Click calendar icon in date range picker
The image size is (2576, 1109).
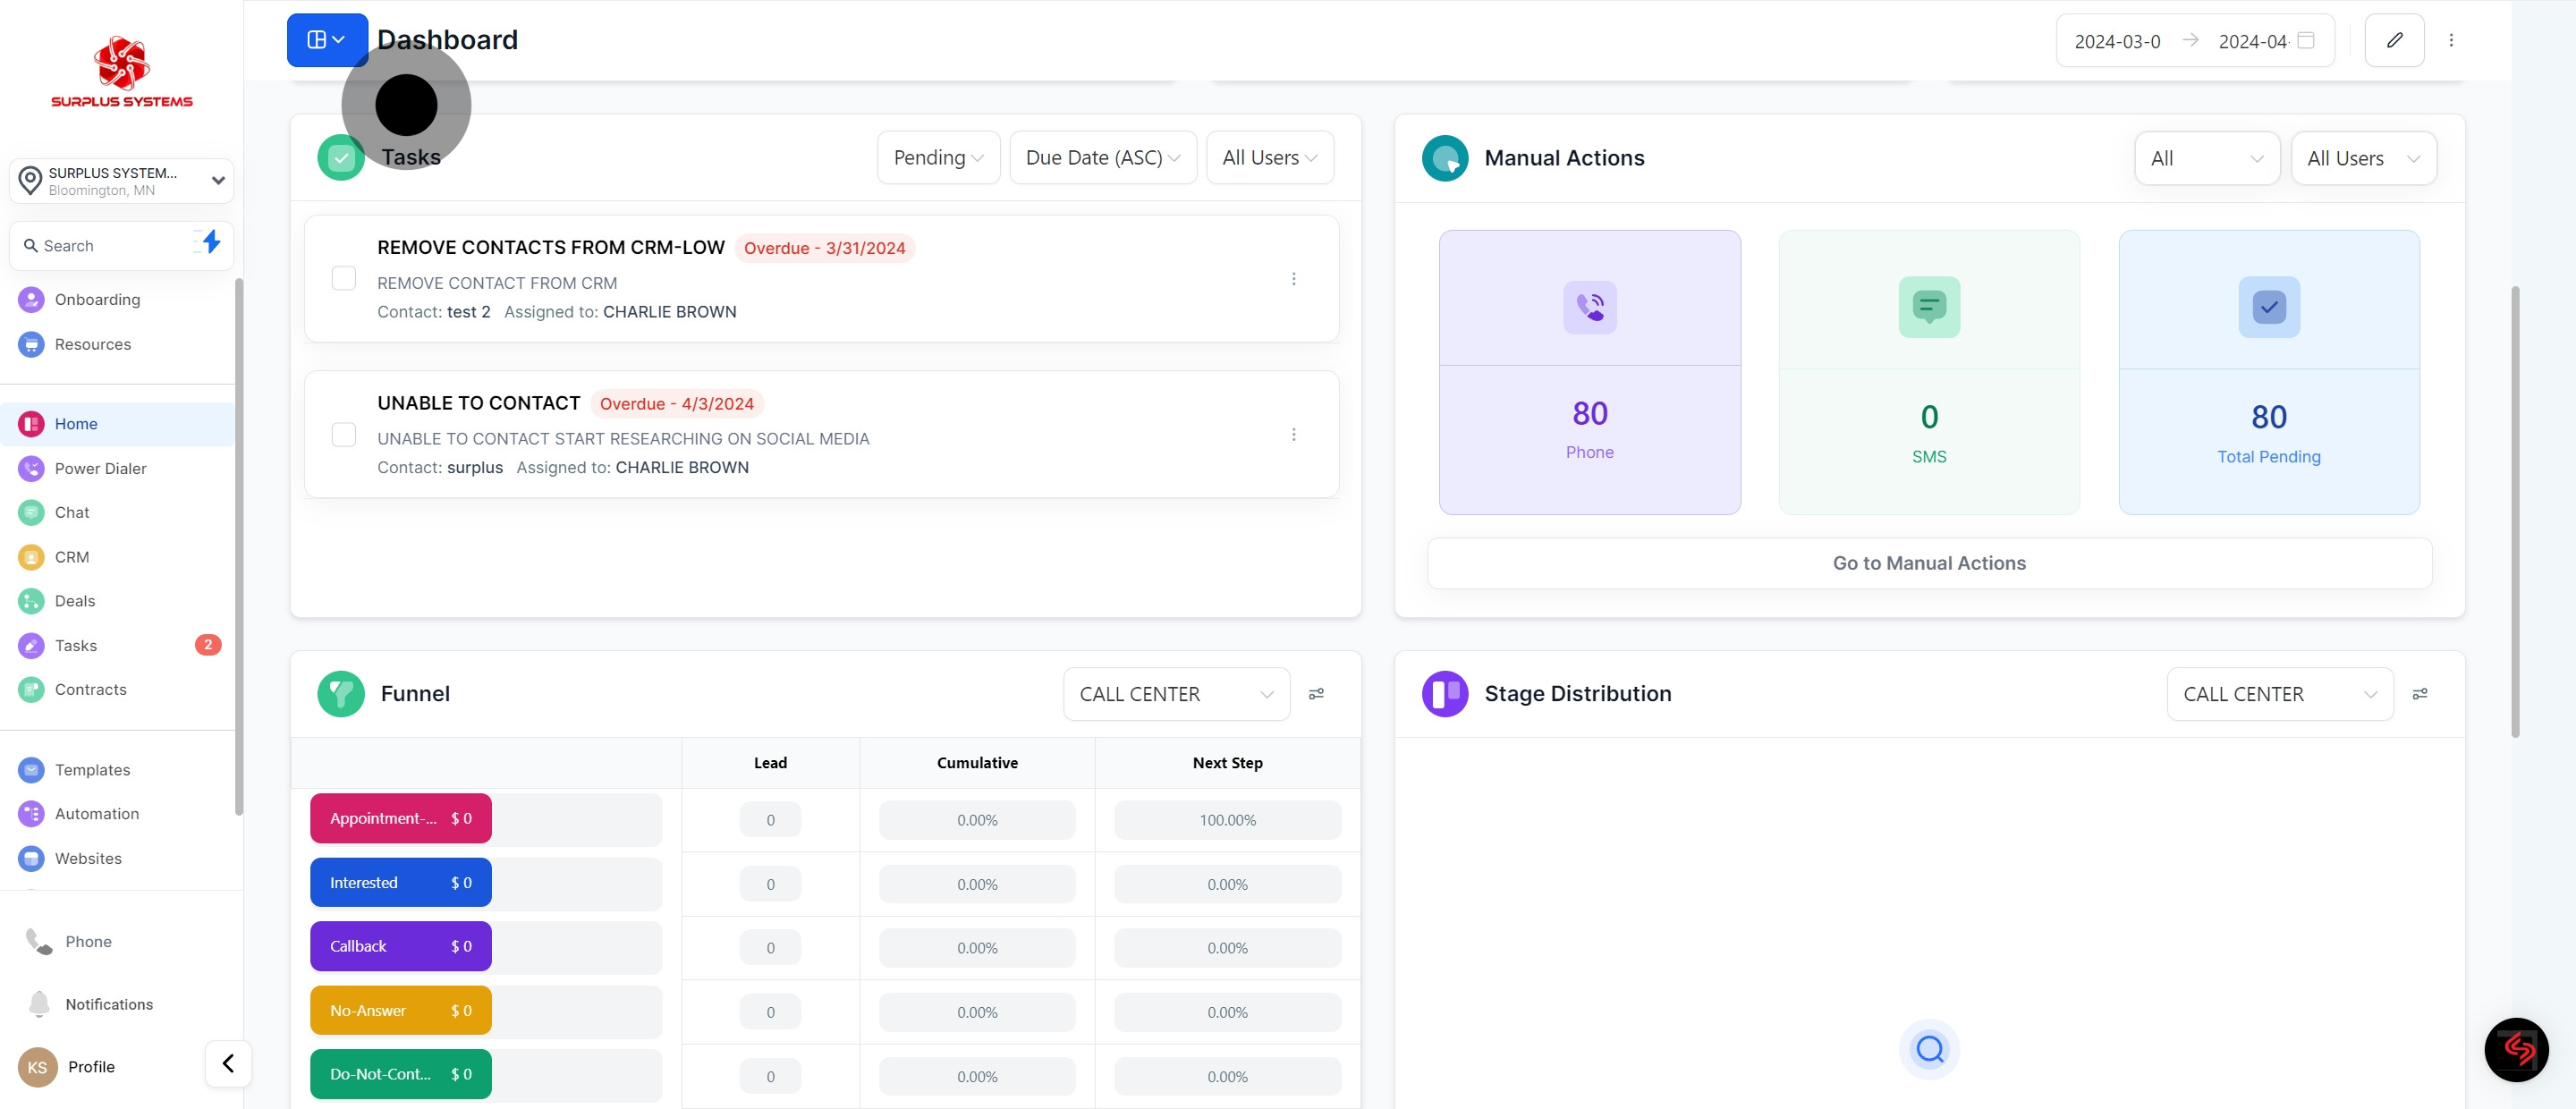2306,40
